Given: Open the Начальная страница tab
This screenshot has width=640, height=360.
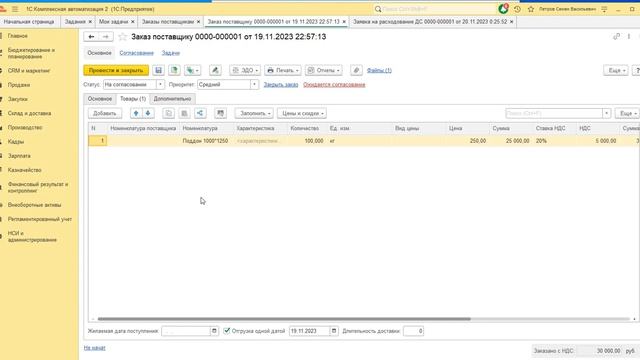Looking at the screenshot, I should [29, 22].
